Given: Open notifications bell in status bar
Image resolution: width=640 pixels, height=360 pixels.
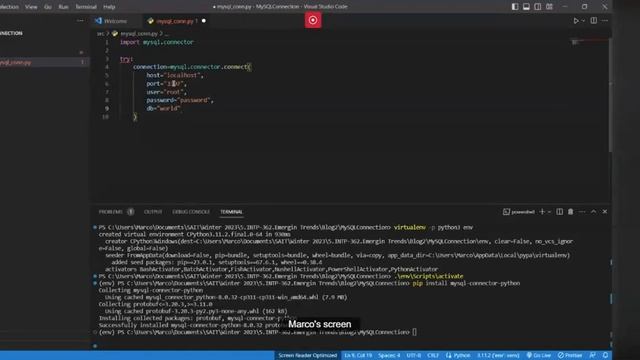Looking at the screenshot, I should click(x=606, y=356).
